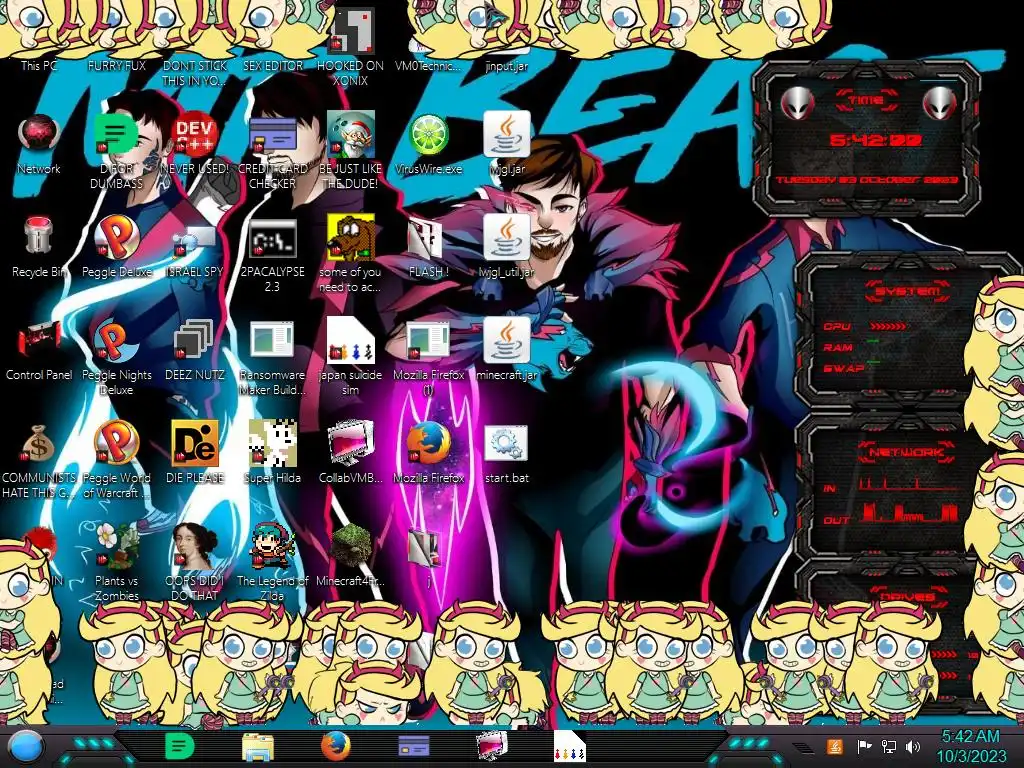Viewport: 1024px width, 768px height.
Task: Open the japan sim taskbar button
Action: pos(569,746)
